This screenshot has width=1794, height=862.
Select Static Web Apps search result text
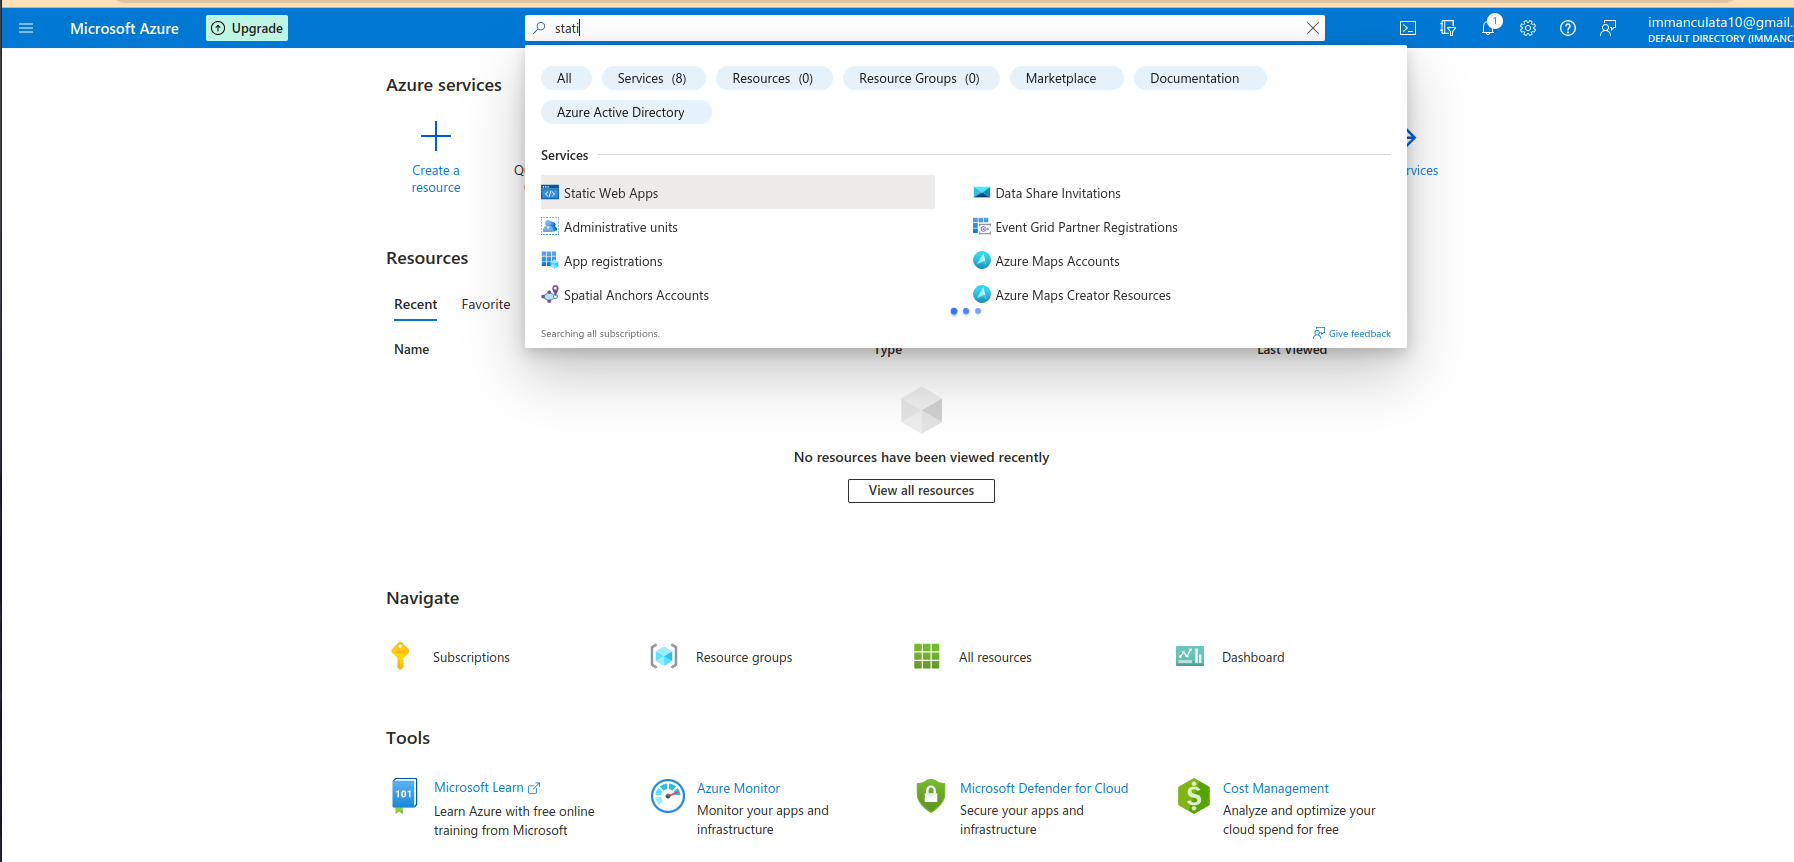pyautogui.click(x=611, y=193)
